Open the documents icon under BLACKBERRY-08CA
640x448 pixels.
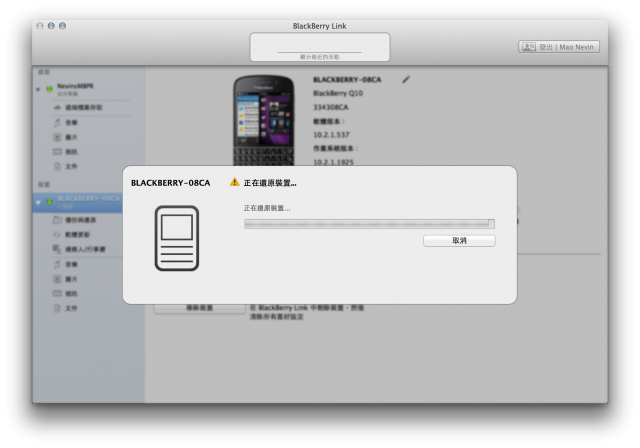coord(57,308)
